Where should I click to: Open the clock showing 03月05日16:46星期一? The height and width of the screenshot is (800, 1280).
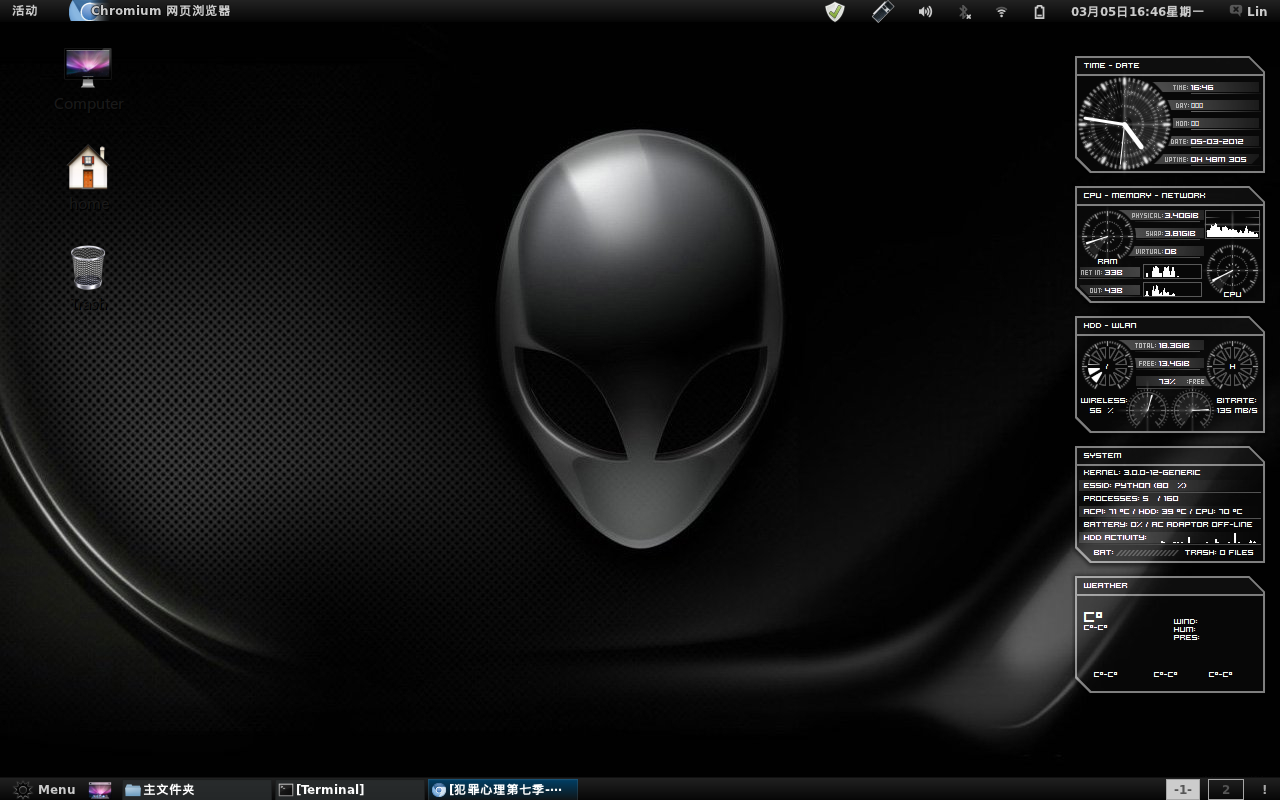pyautogui.click(x=1137, y=12)
